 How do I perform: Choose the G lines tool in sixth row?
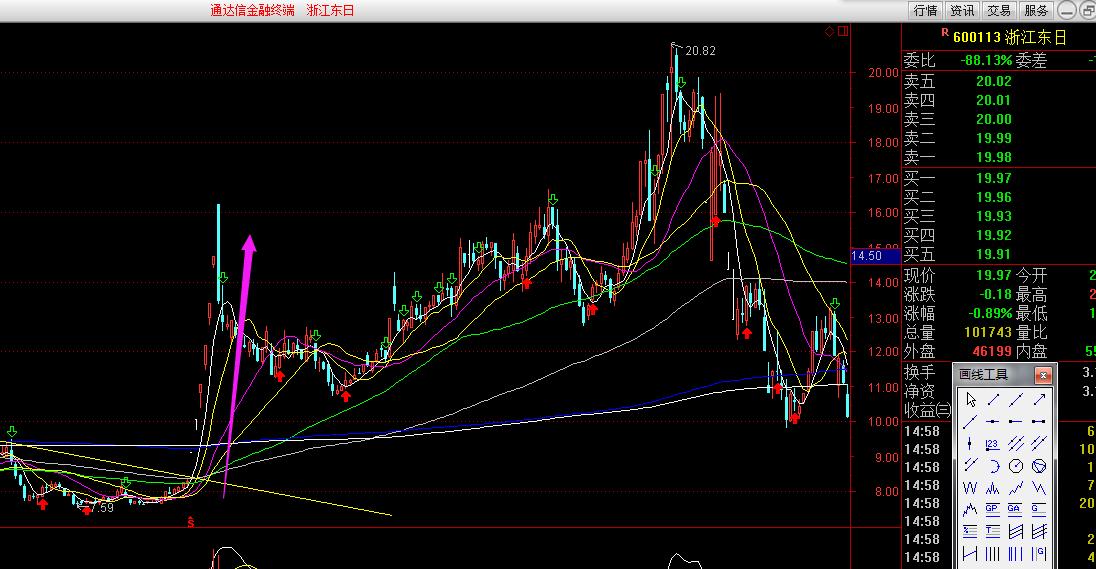[x=1039, y=510]
